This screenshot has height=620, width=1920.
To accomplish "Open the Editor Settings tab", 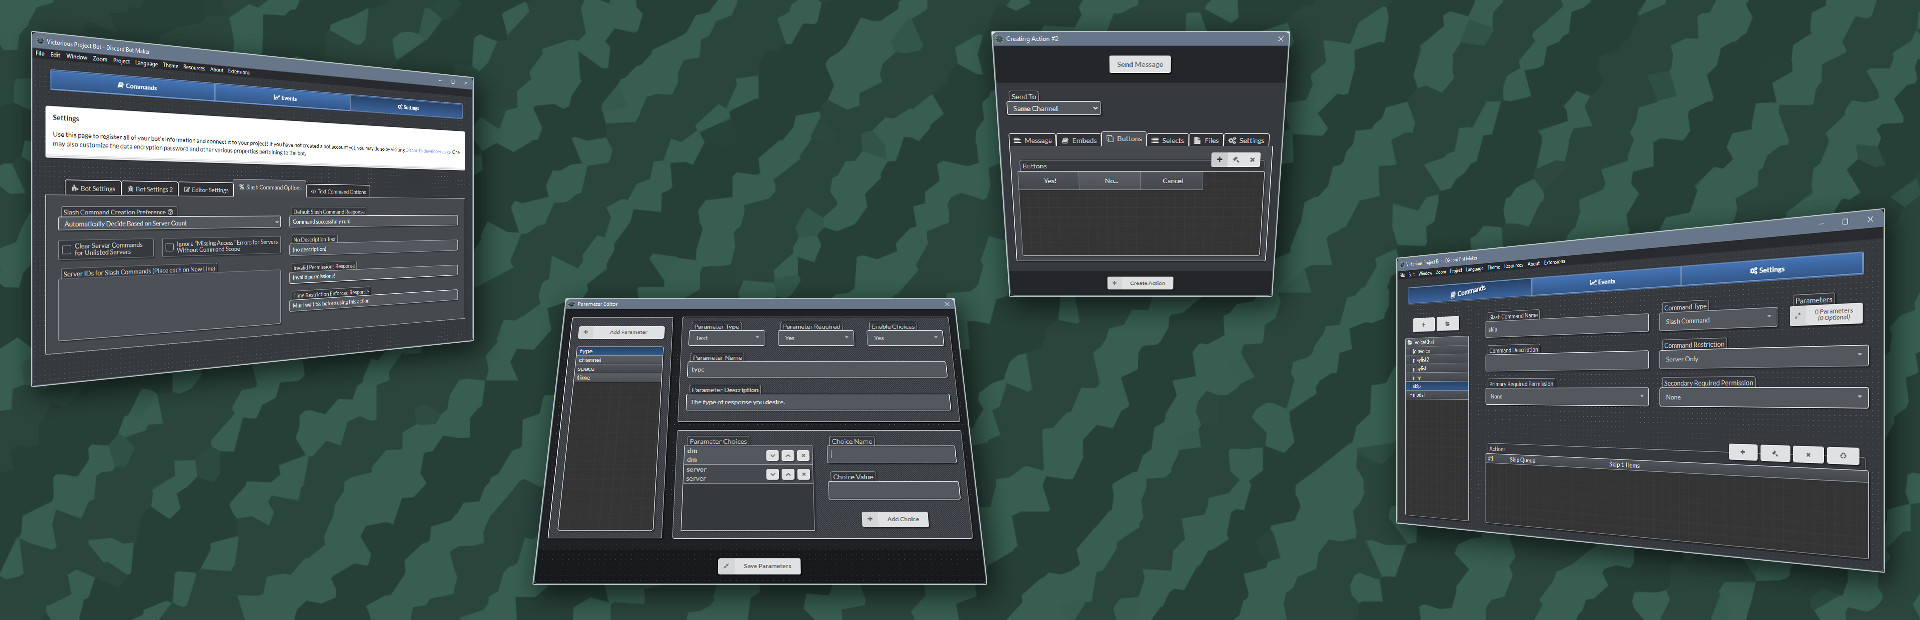I will pyautogui.click(x=205, y=189).
